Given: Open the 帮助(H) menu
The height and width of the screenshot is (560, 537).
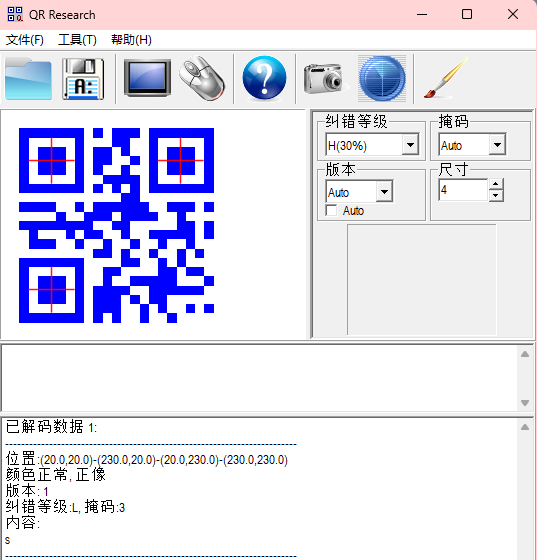Looking at the screenshot, I should click(x=131, y=40).
